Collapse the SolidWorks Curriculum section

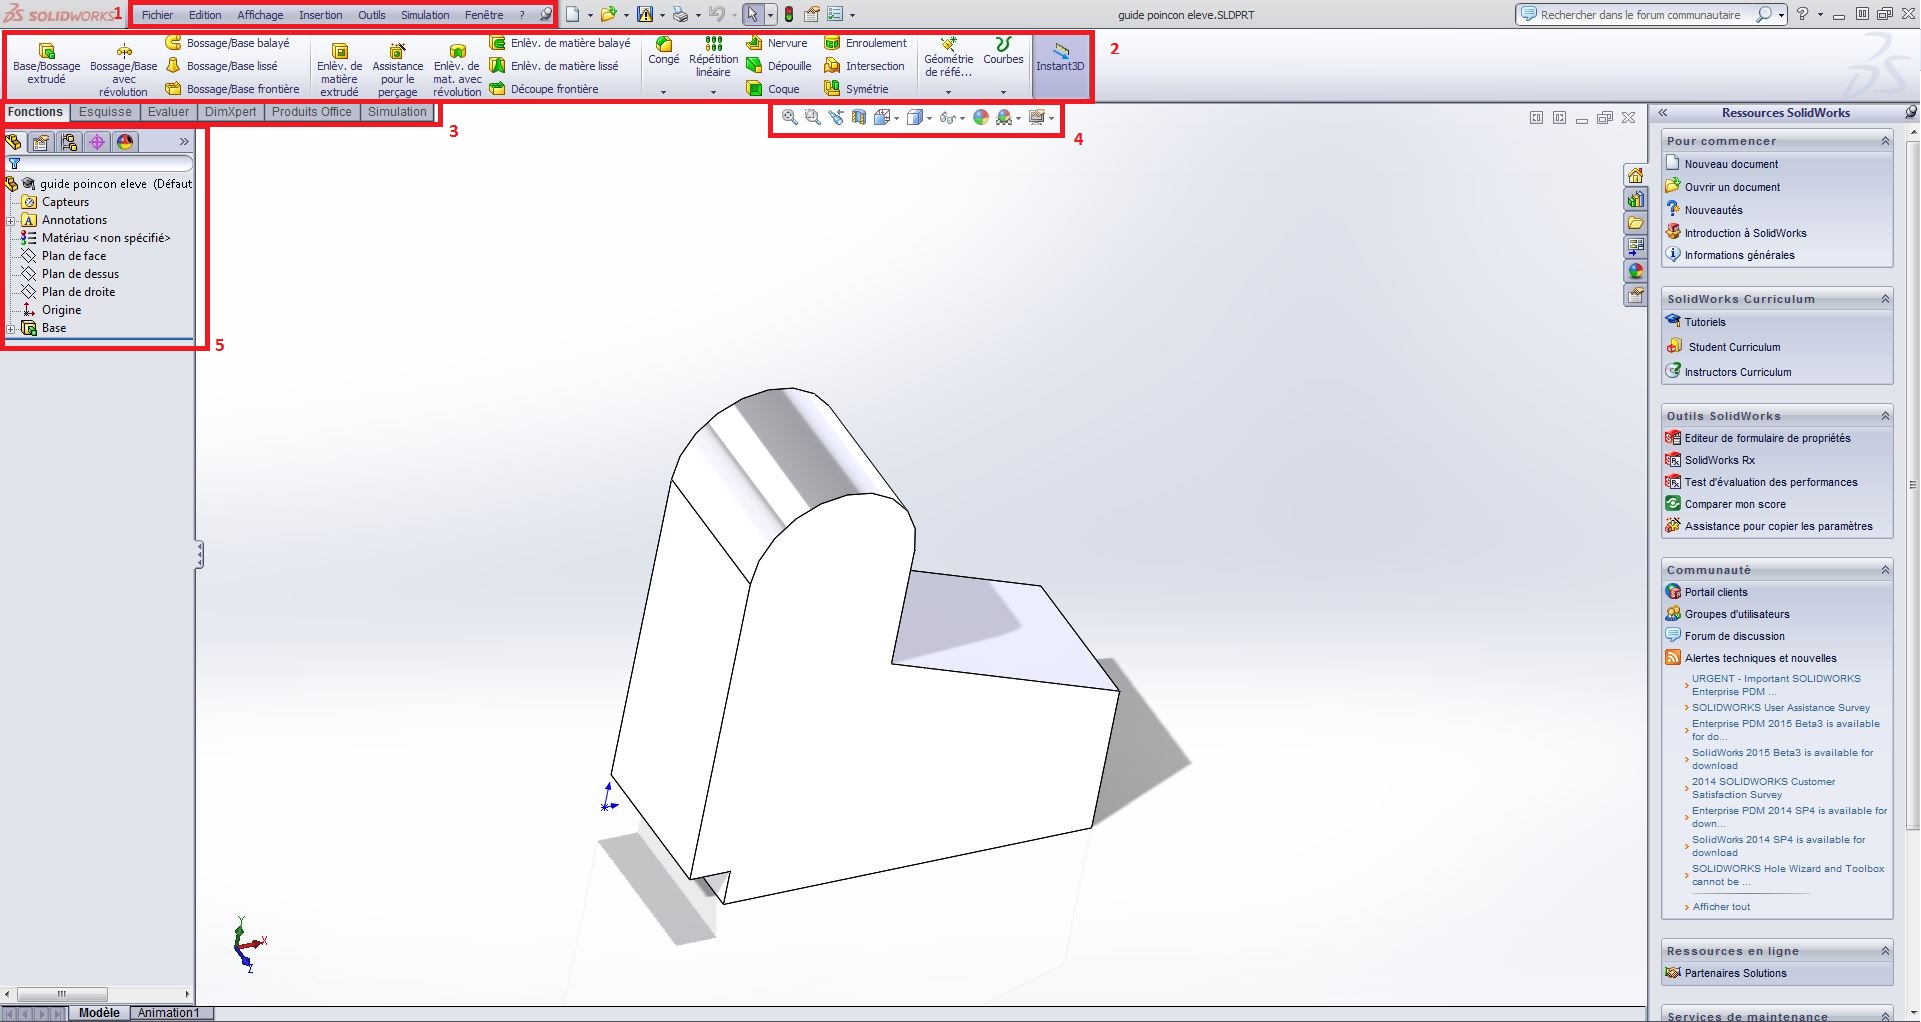[x=1885, y=299]
